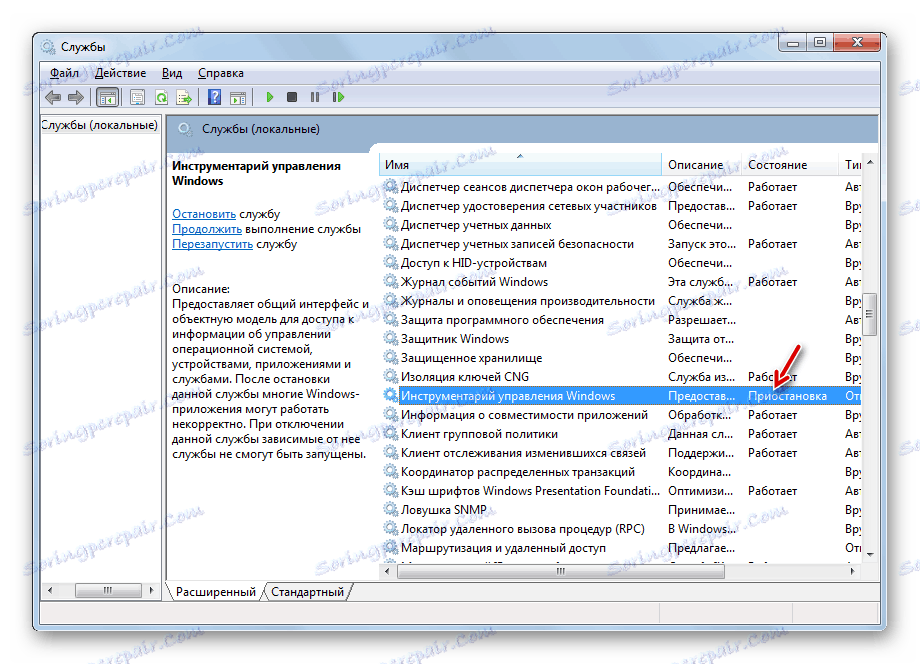Click the gear icon of Журнал событий Windows

point(390,282)
